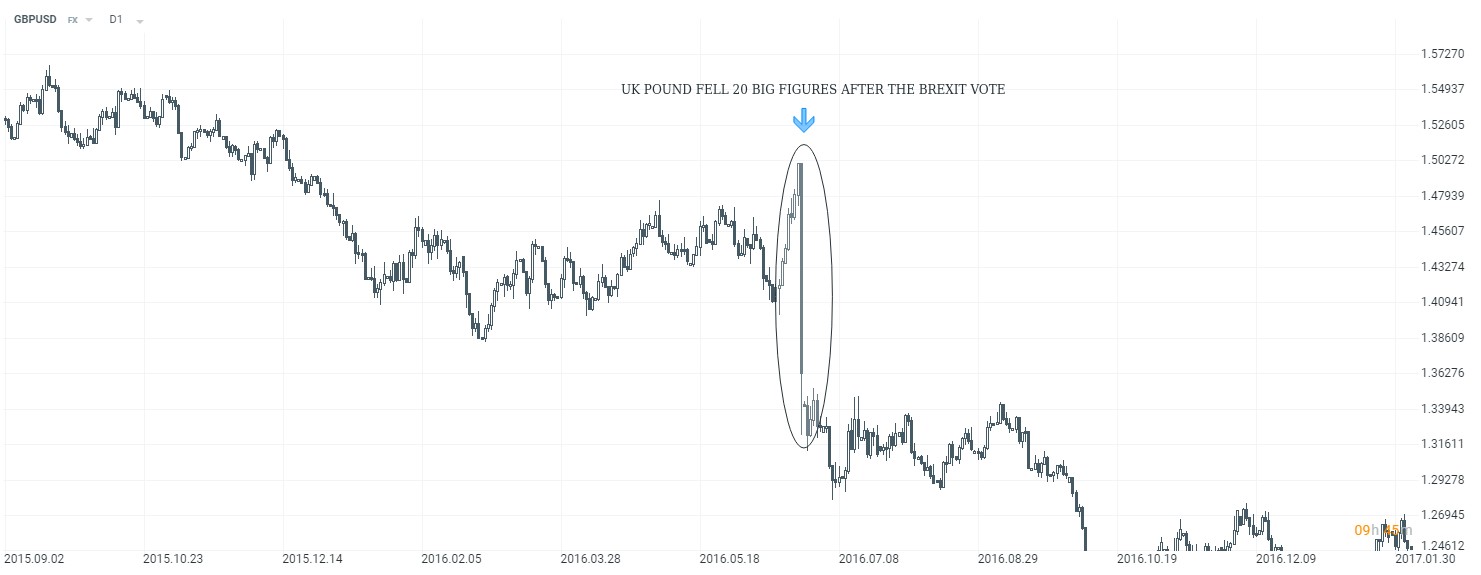Open the FX instrument type dropdown arrow
This screenshot has width=1481, height=575.
point(89,21)
